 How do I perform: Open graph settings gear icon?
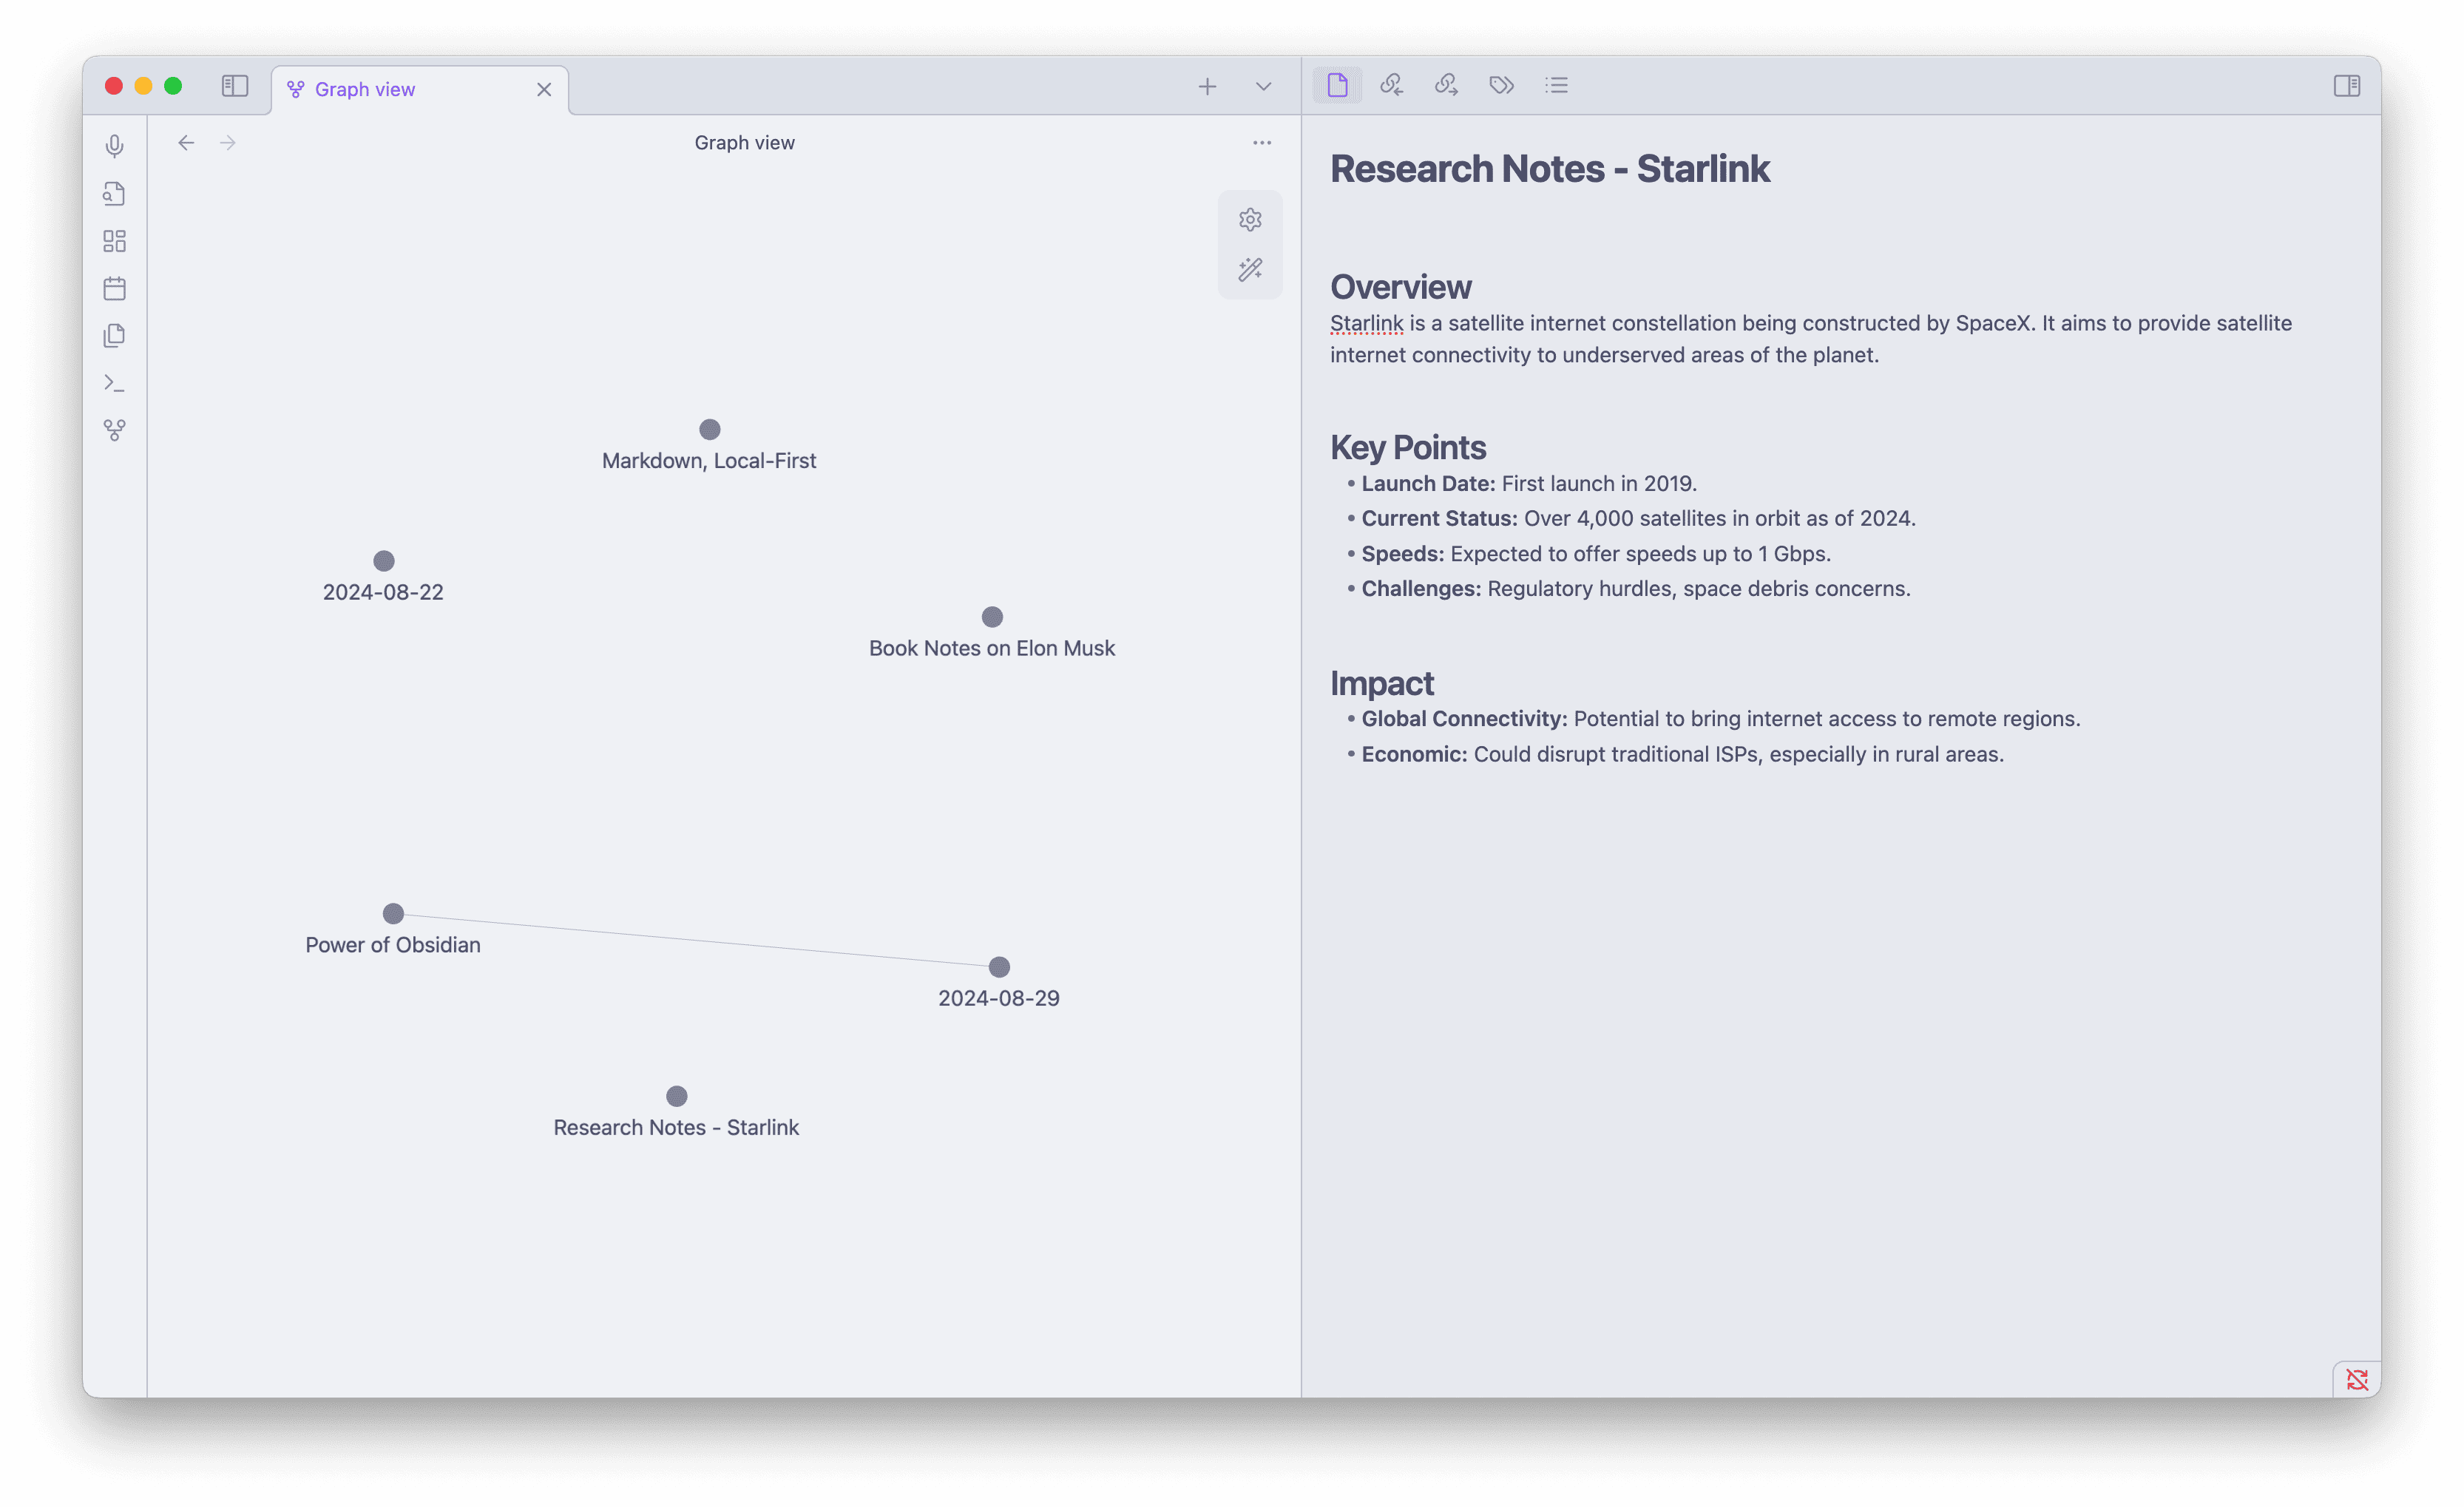pos(1250,219)
